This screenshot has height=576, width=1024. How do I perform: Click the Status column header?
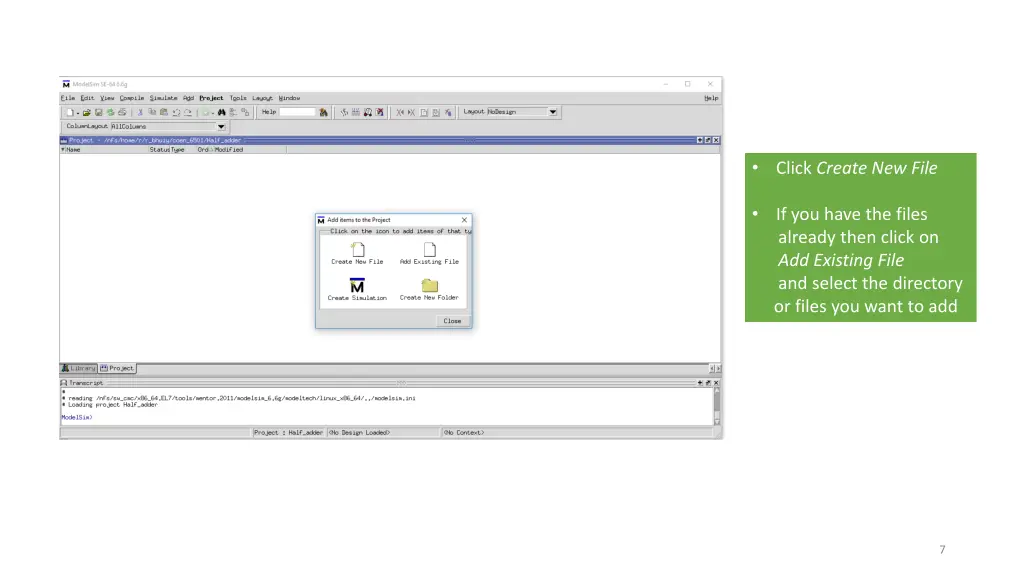[x=159, y=150]
